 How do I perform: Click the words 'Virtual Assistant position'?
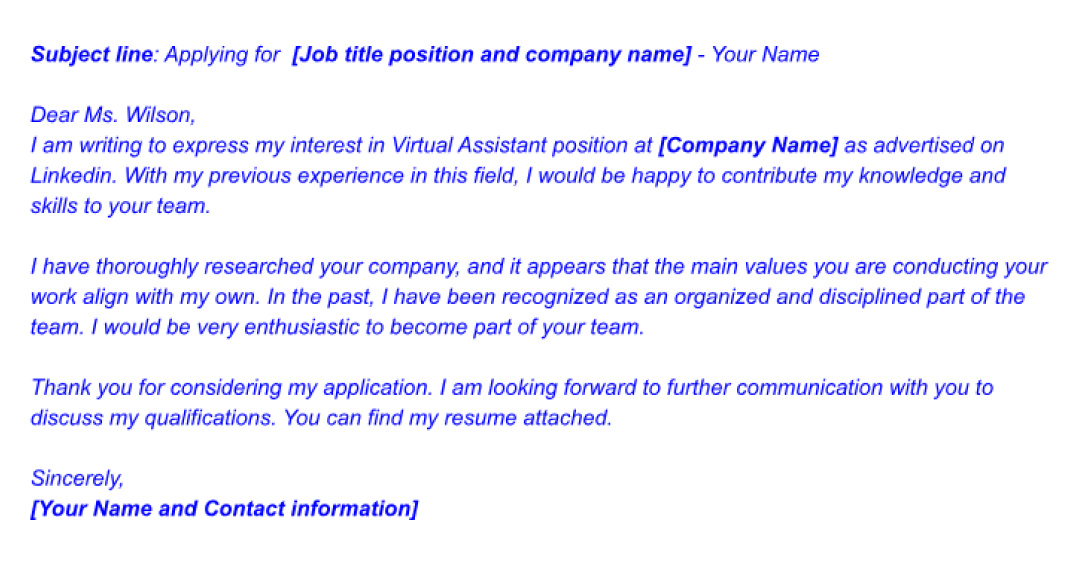point(521,145)
